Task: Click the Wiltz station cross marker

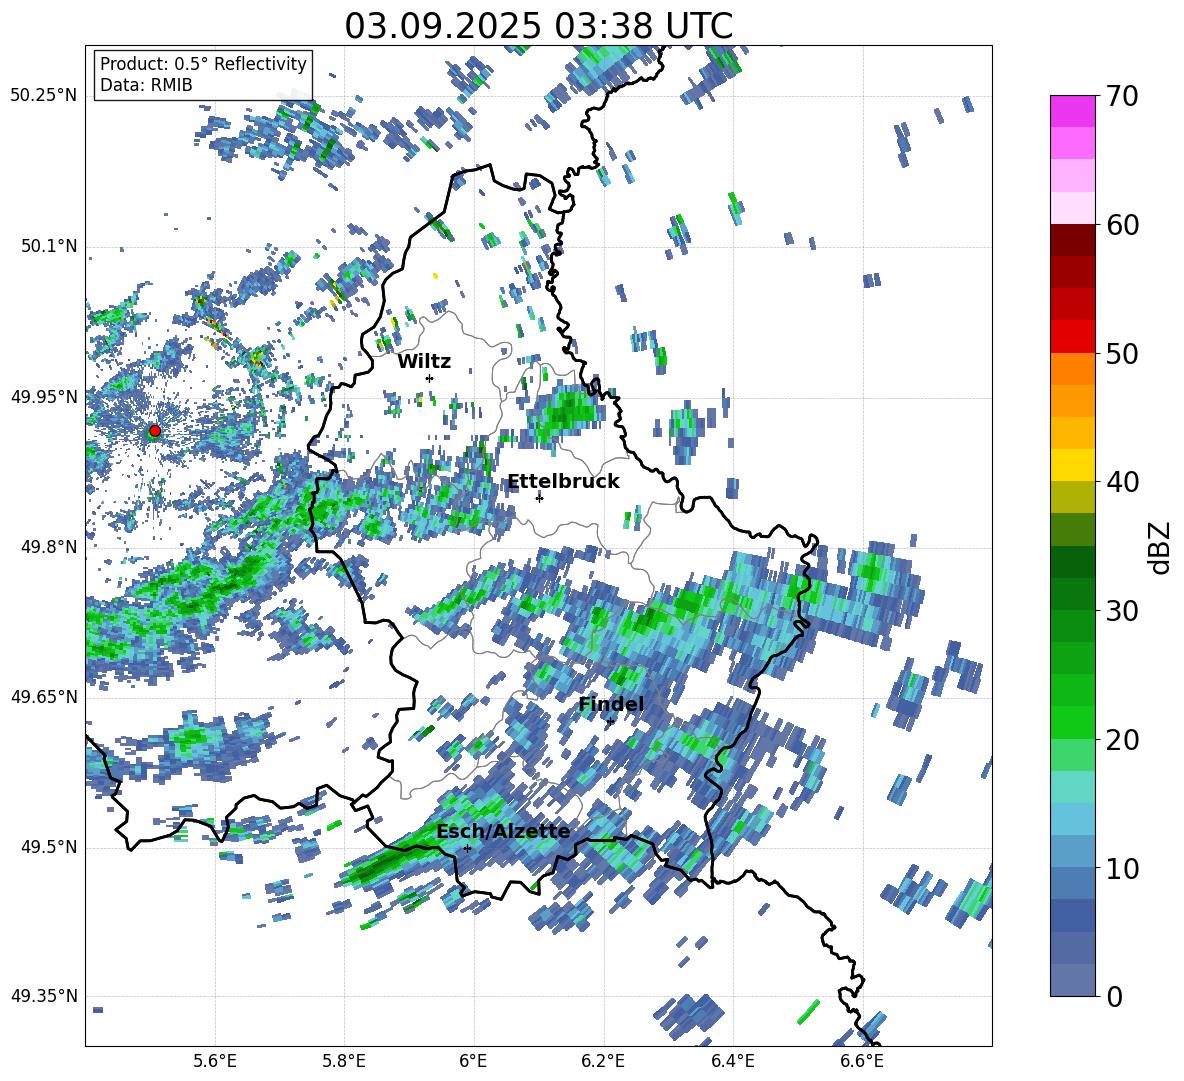Action: coord(430,378)
